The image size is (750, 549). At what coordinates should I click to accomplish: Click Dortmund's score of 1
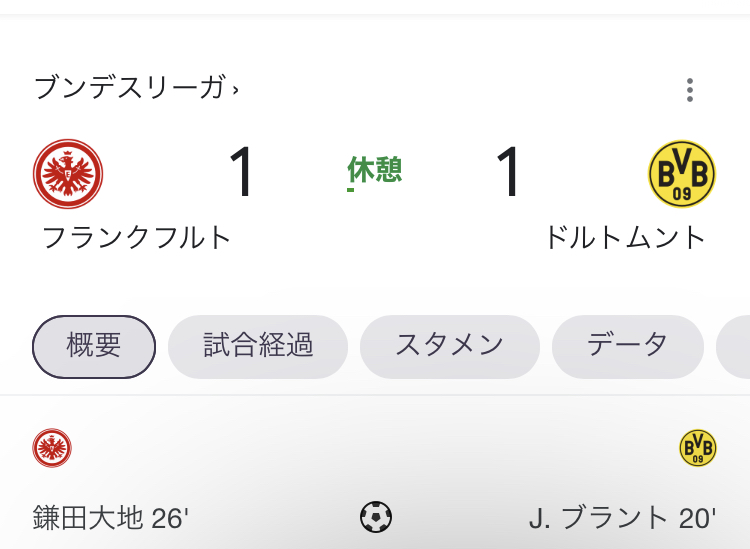[507, 172]
